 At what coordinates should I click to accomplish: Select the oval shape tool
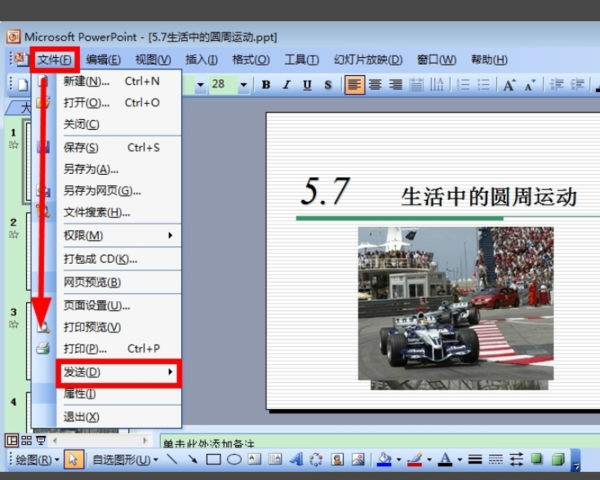(x=233, y=460)
